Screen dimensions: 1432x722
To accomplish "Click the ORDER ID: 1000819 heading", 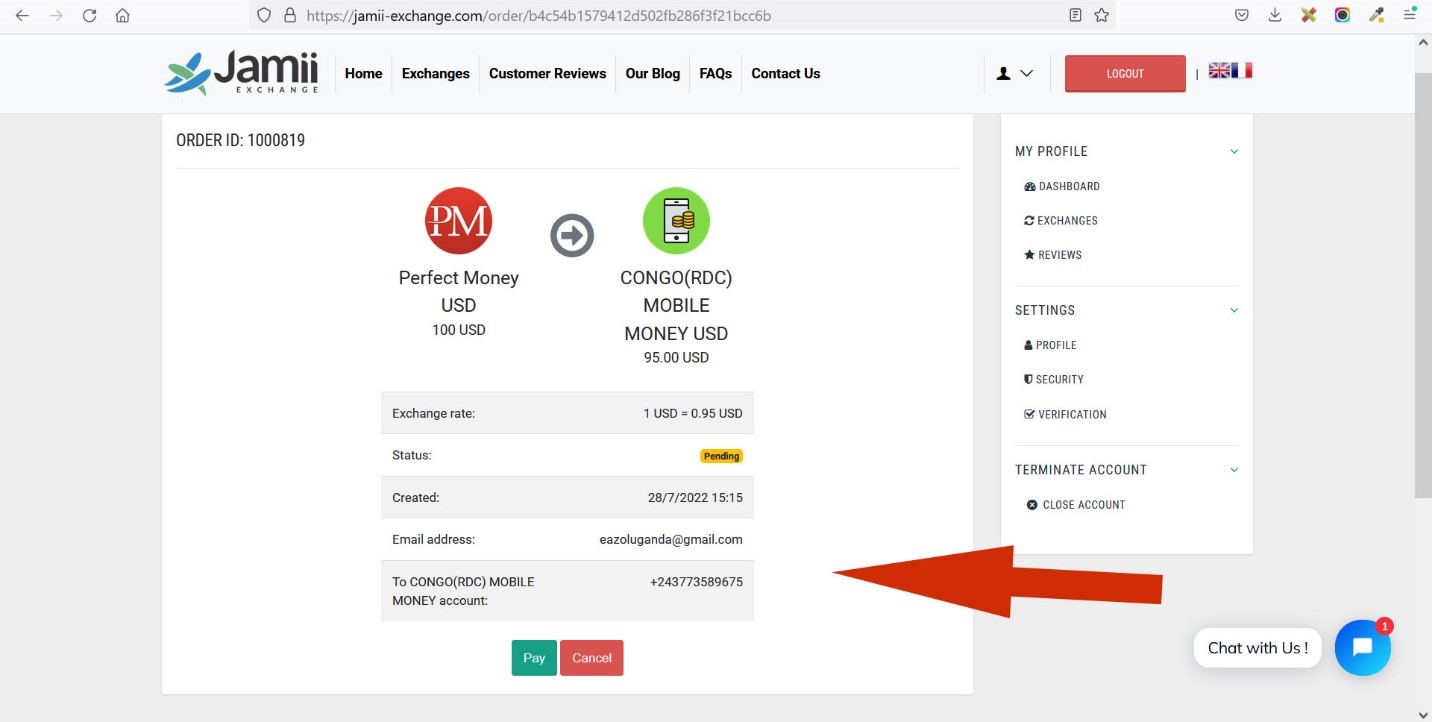I will tap(240, 140).
